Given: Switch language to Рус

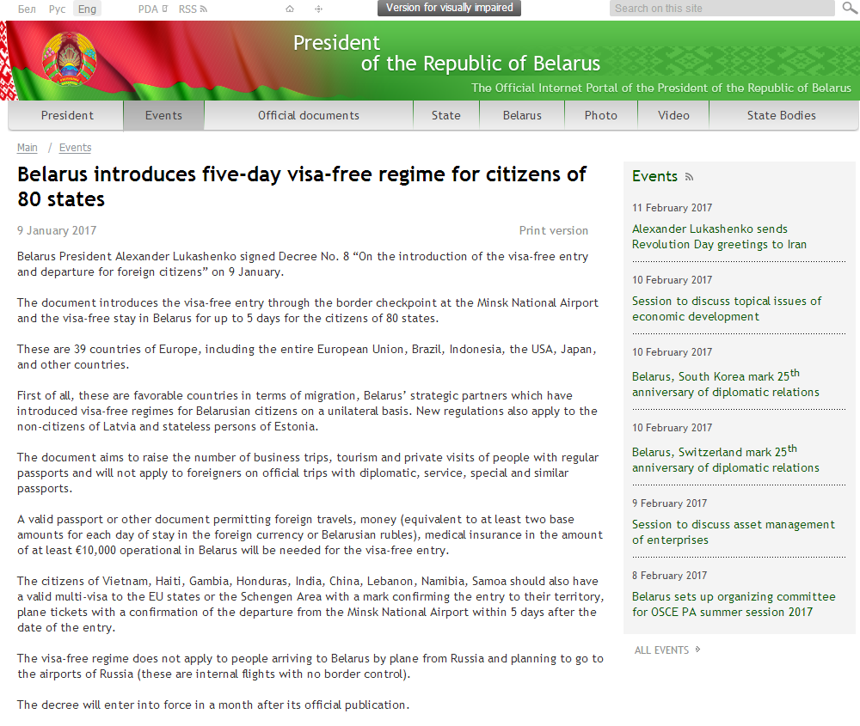Looking at the screenshot, I should tap(57, 9).
